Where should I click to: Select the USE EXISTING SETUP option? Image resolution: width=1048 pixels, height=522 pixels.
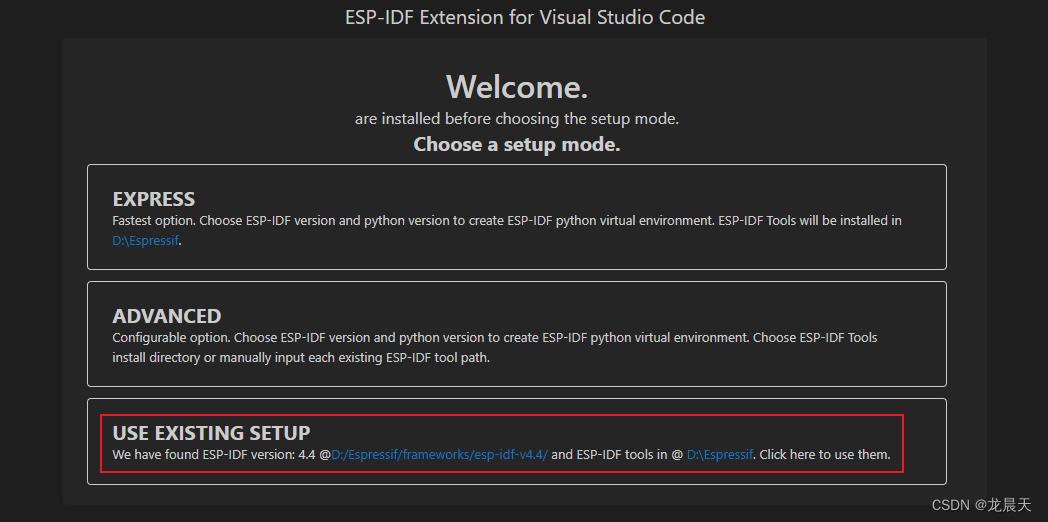pyautogui.click(x=517, y=442)
